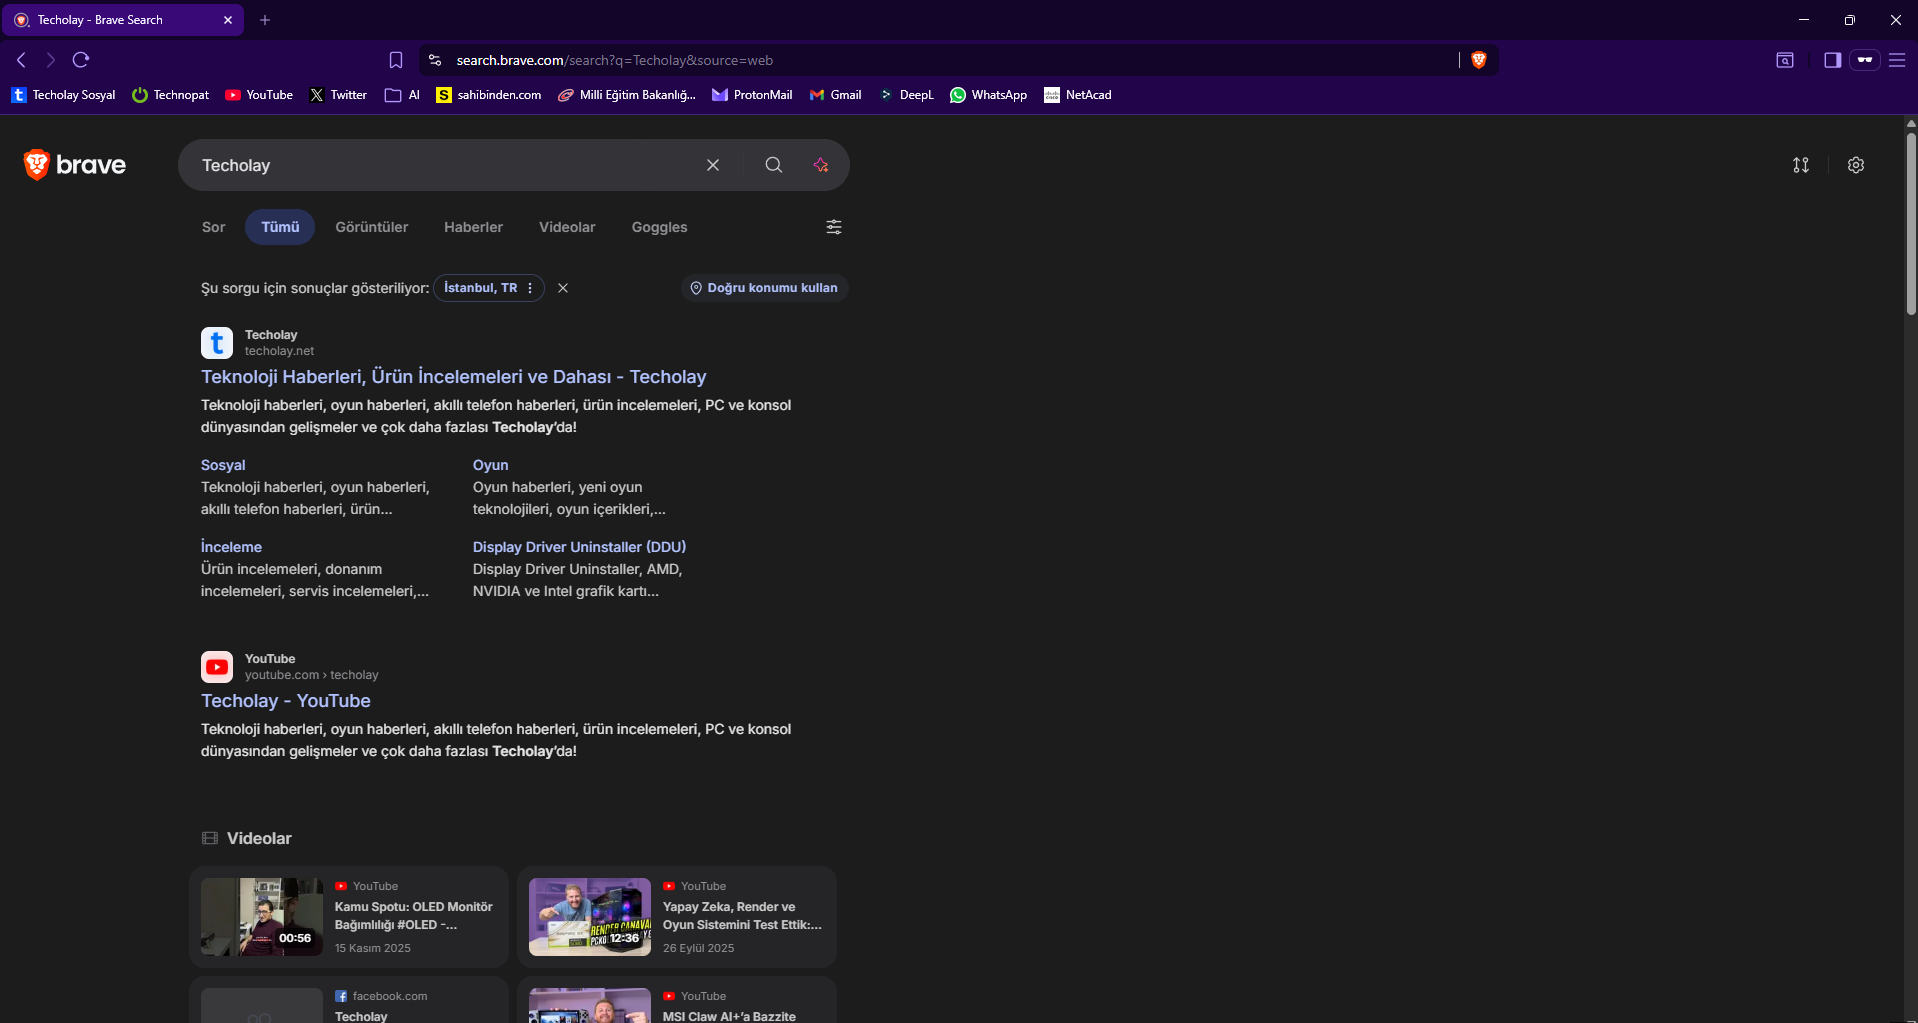
Task: Open the Yapay Zeka, Render video thumbnail
Action: [x=590, y=917]
